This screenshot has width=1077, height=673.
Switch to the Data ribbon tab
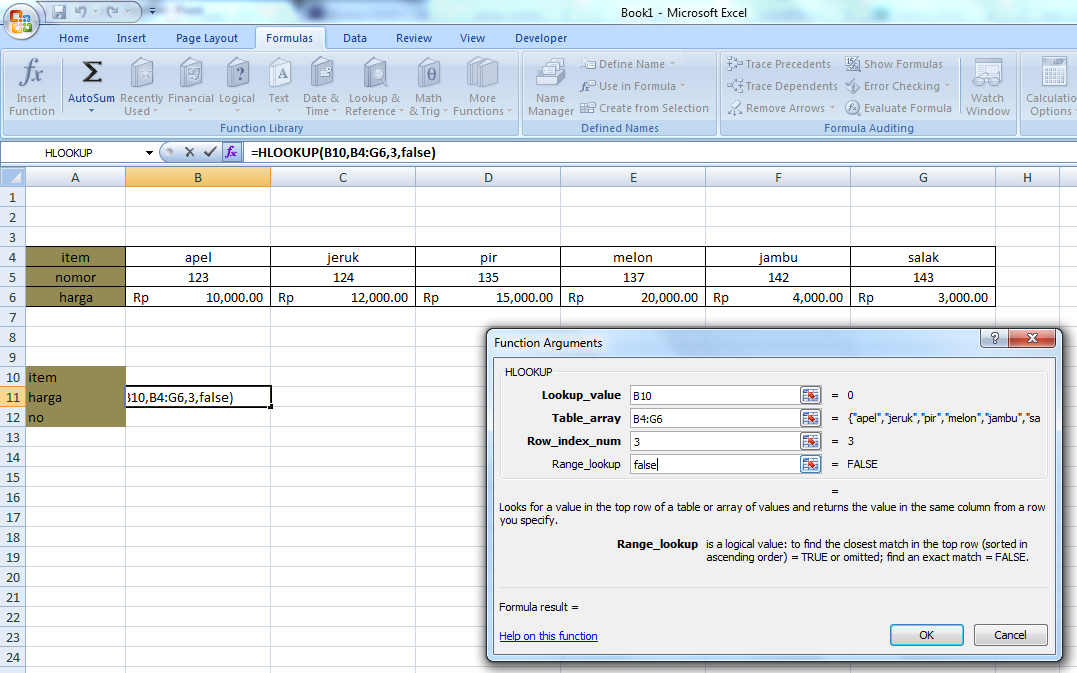tap(354, 38)
